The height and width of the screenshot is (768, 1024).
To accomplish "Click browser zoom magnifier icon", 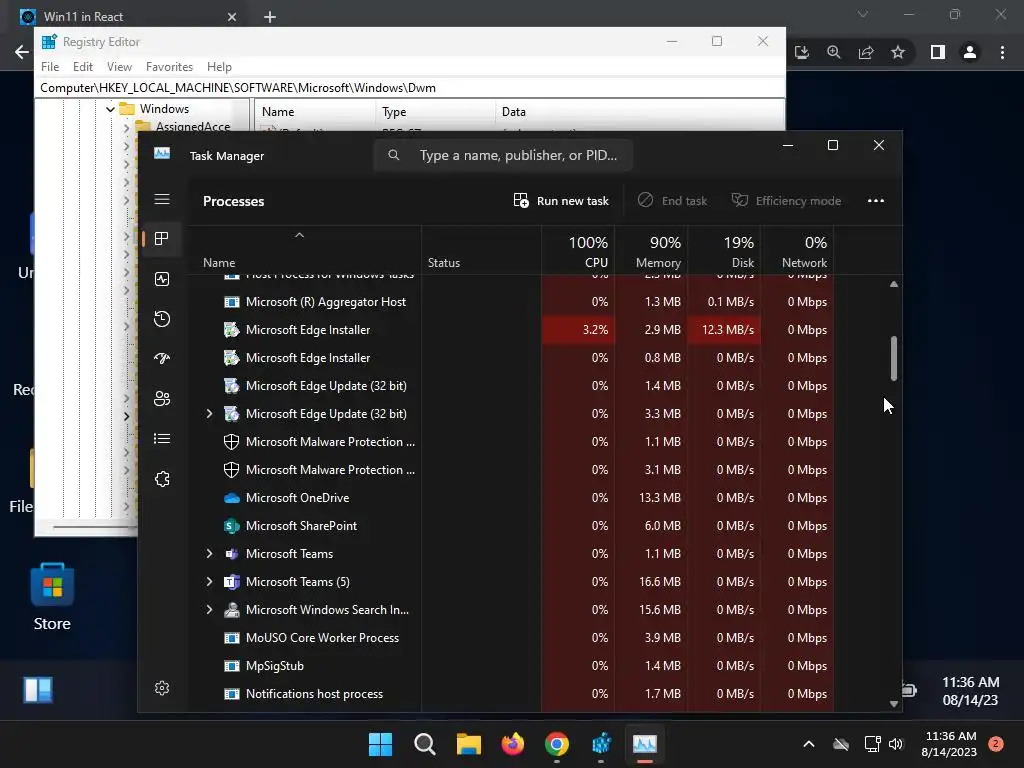I will pyautogui.click(x=834, y=52).
